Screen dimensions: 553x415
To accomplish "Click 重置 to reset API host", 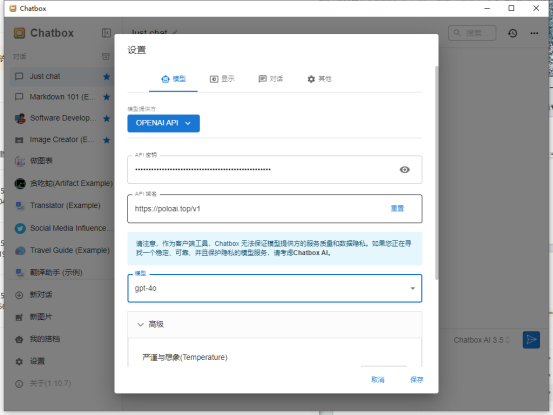I will click(x=397, y=208).
